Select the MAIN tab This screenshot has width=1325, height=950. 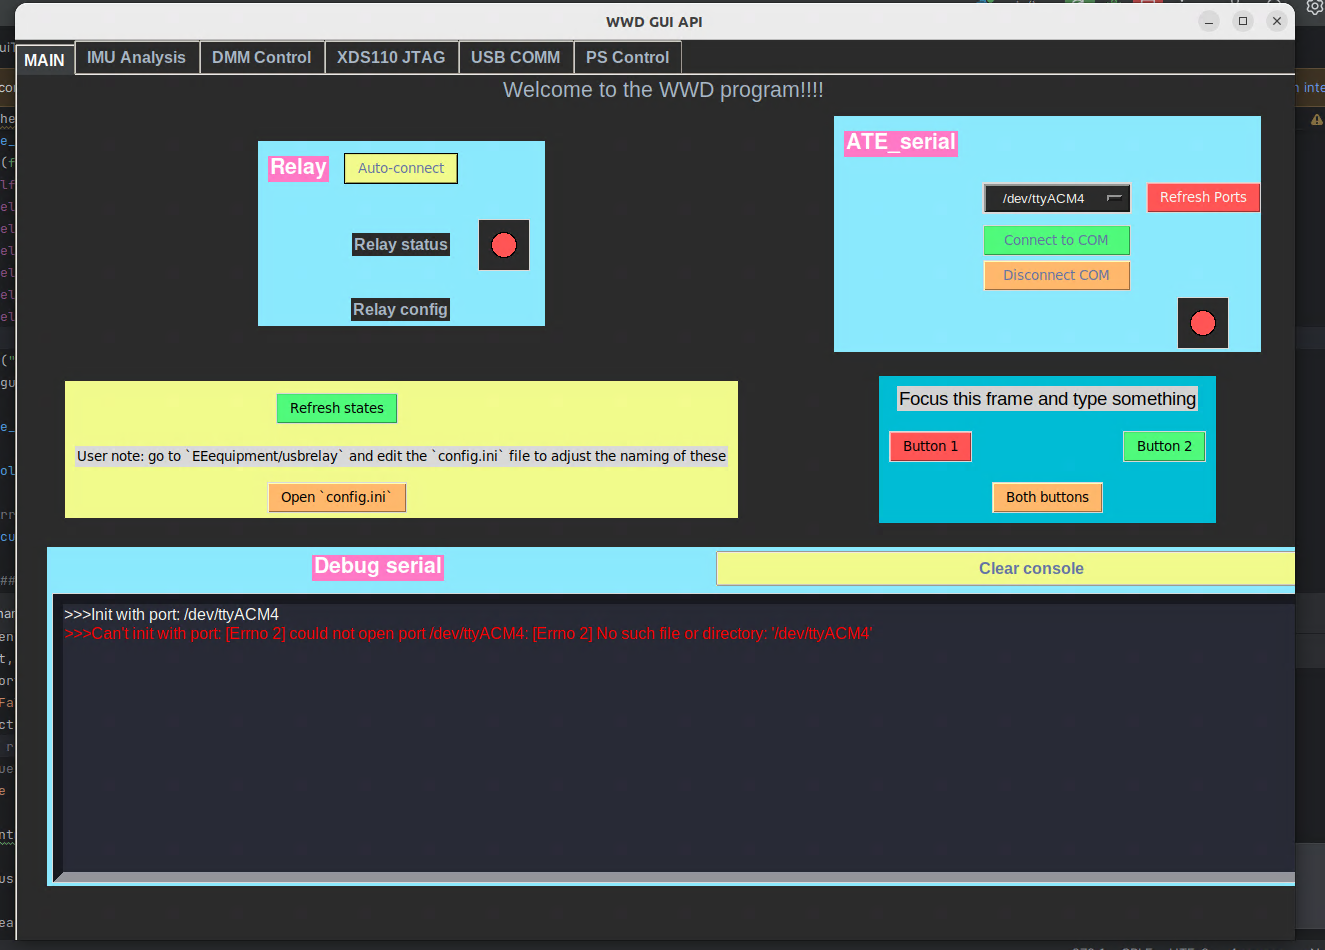[45, 60]
